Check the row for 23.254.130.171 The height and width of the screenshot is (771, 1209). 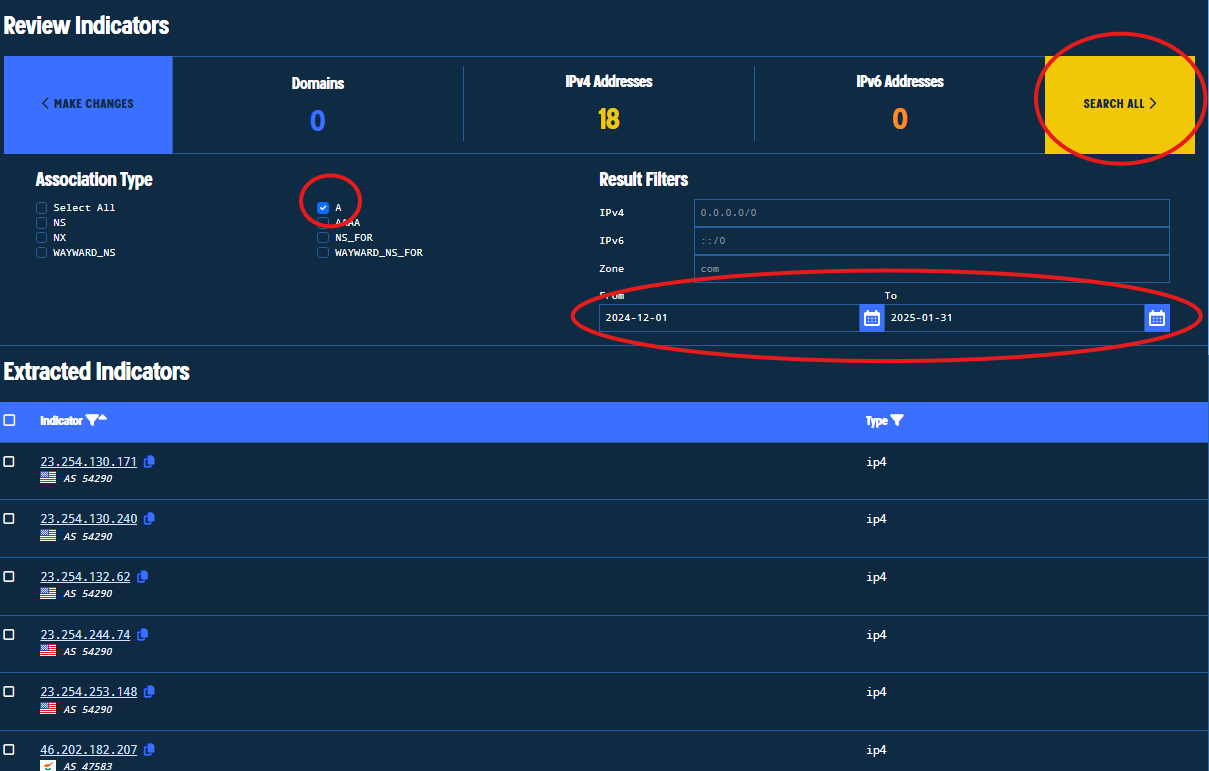click(9, 461)
